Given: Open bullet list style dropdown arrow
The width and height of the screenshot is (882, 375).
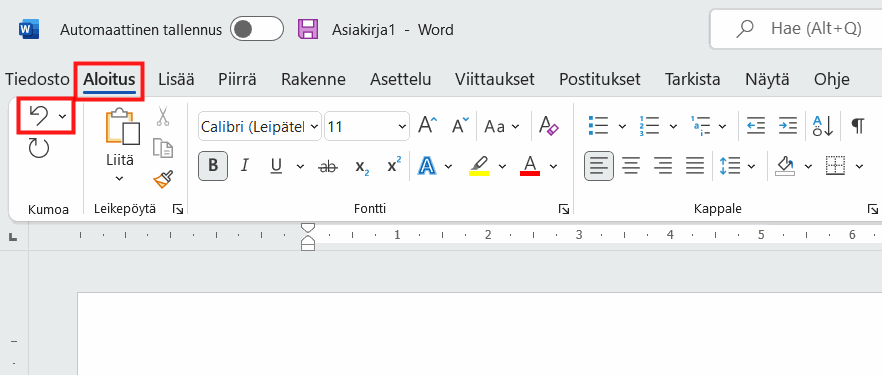Looking at the screenshot, I should point(622,126).
